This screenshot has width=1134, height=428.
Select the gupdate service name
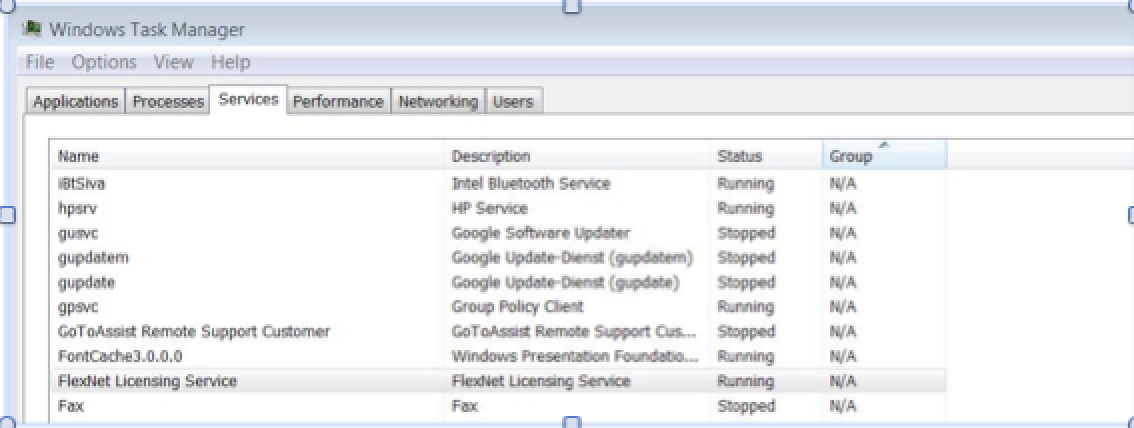coord(86,282)
